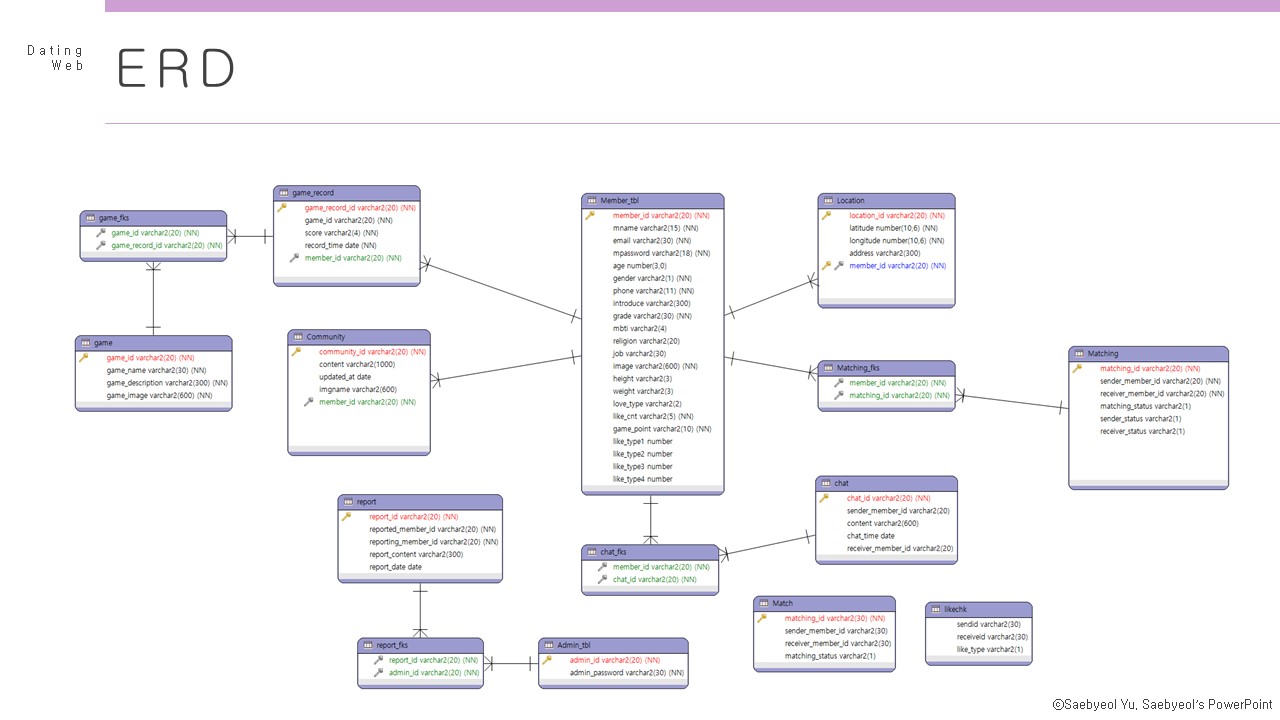Click primary key icon beside game_record_id in game_record

(282, 208)
